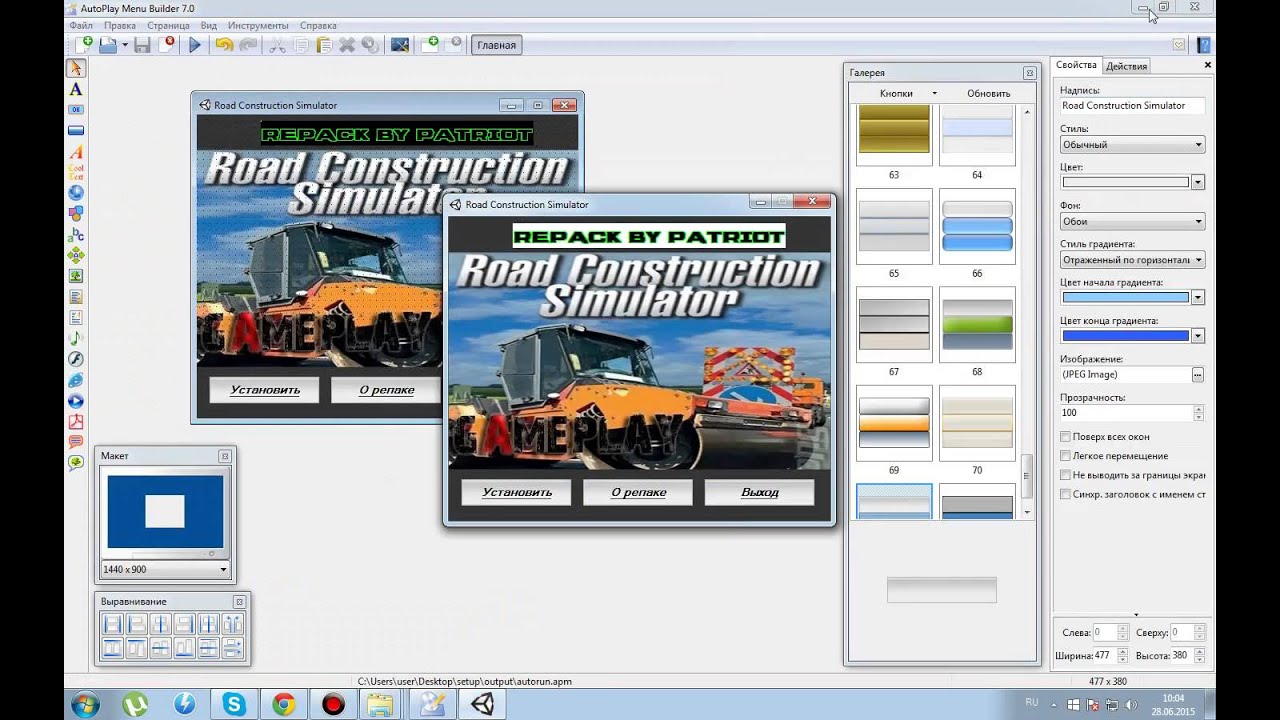The image size is (1280, 720).
Task: Select the Cool Text tool
Action: point(75,172)
